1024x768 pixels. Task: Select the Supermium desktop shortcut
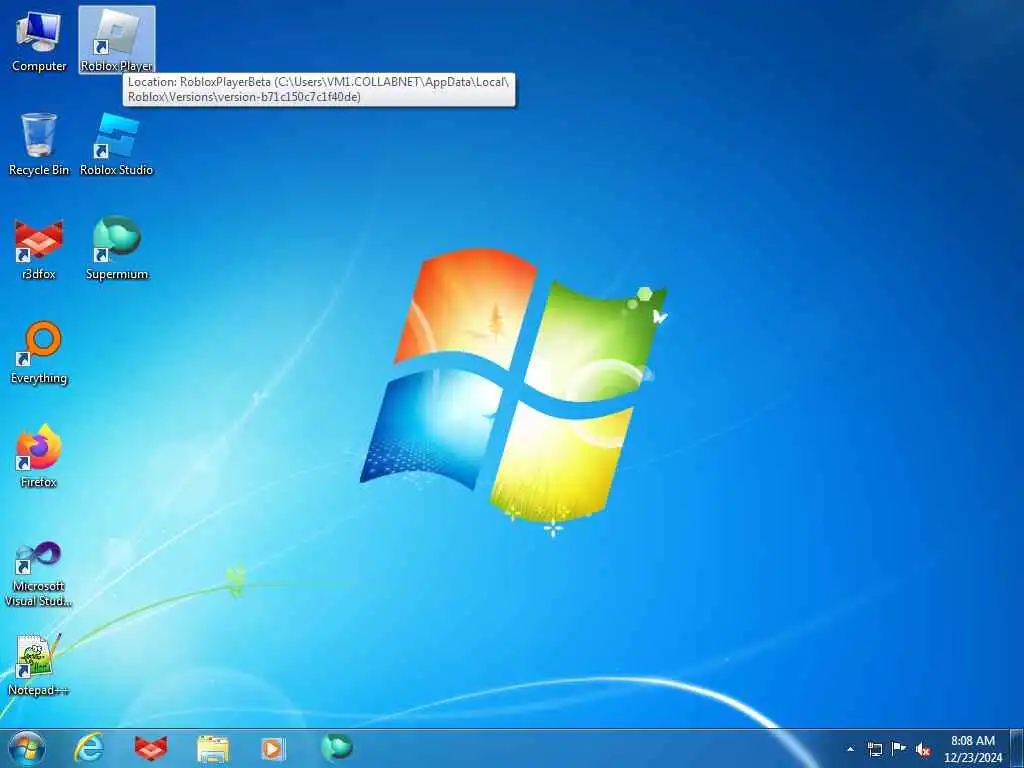[117, 249]
